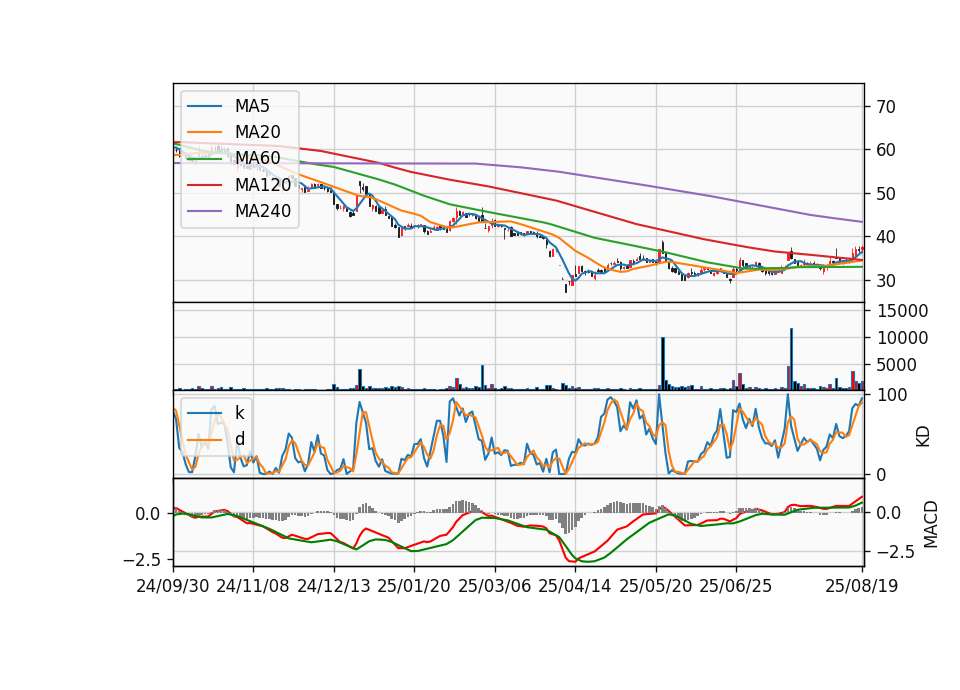Click the 25/08/19 date axis label
The height and width of the screenshot is (690, 960).
click(861, 586)
